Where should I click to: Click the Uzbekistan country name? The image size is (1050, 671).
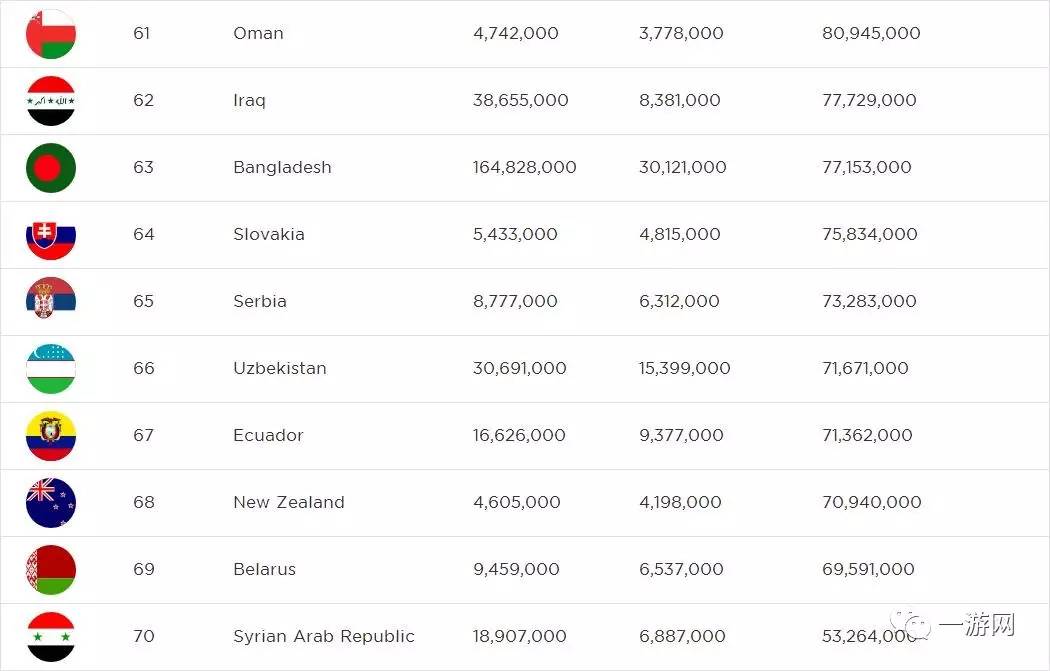[x=280, y=369]
